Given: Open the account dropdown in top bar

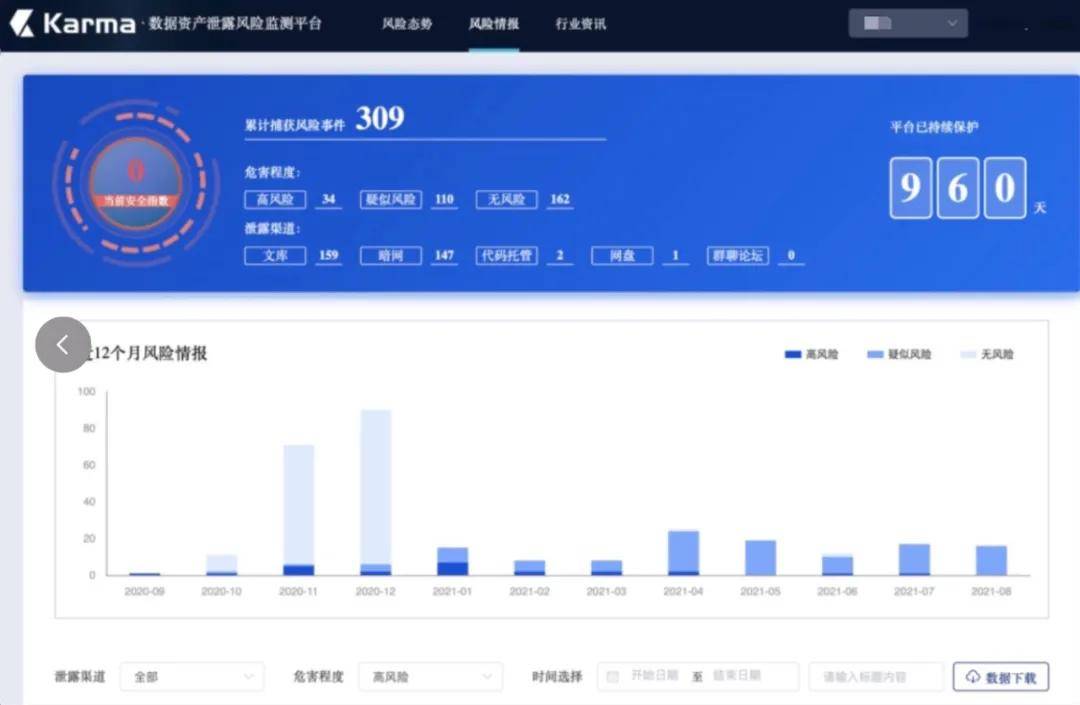Looking at the screenshot, I should (x=908, y=23).
